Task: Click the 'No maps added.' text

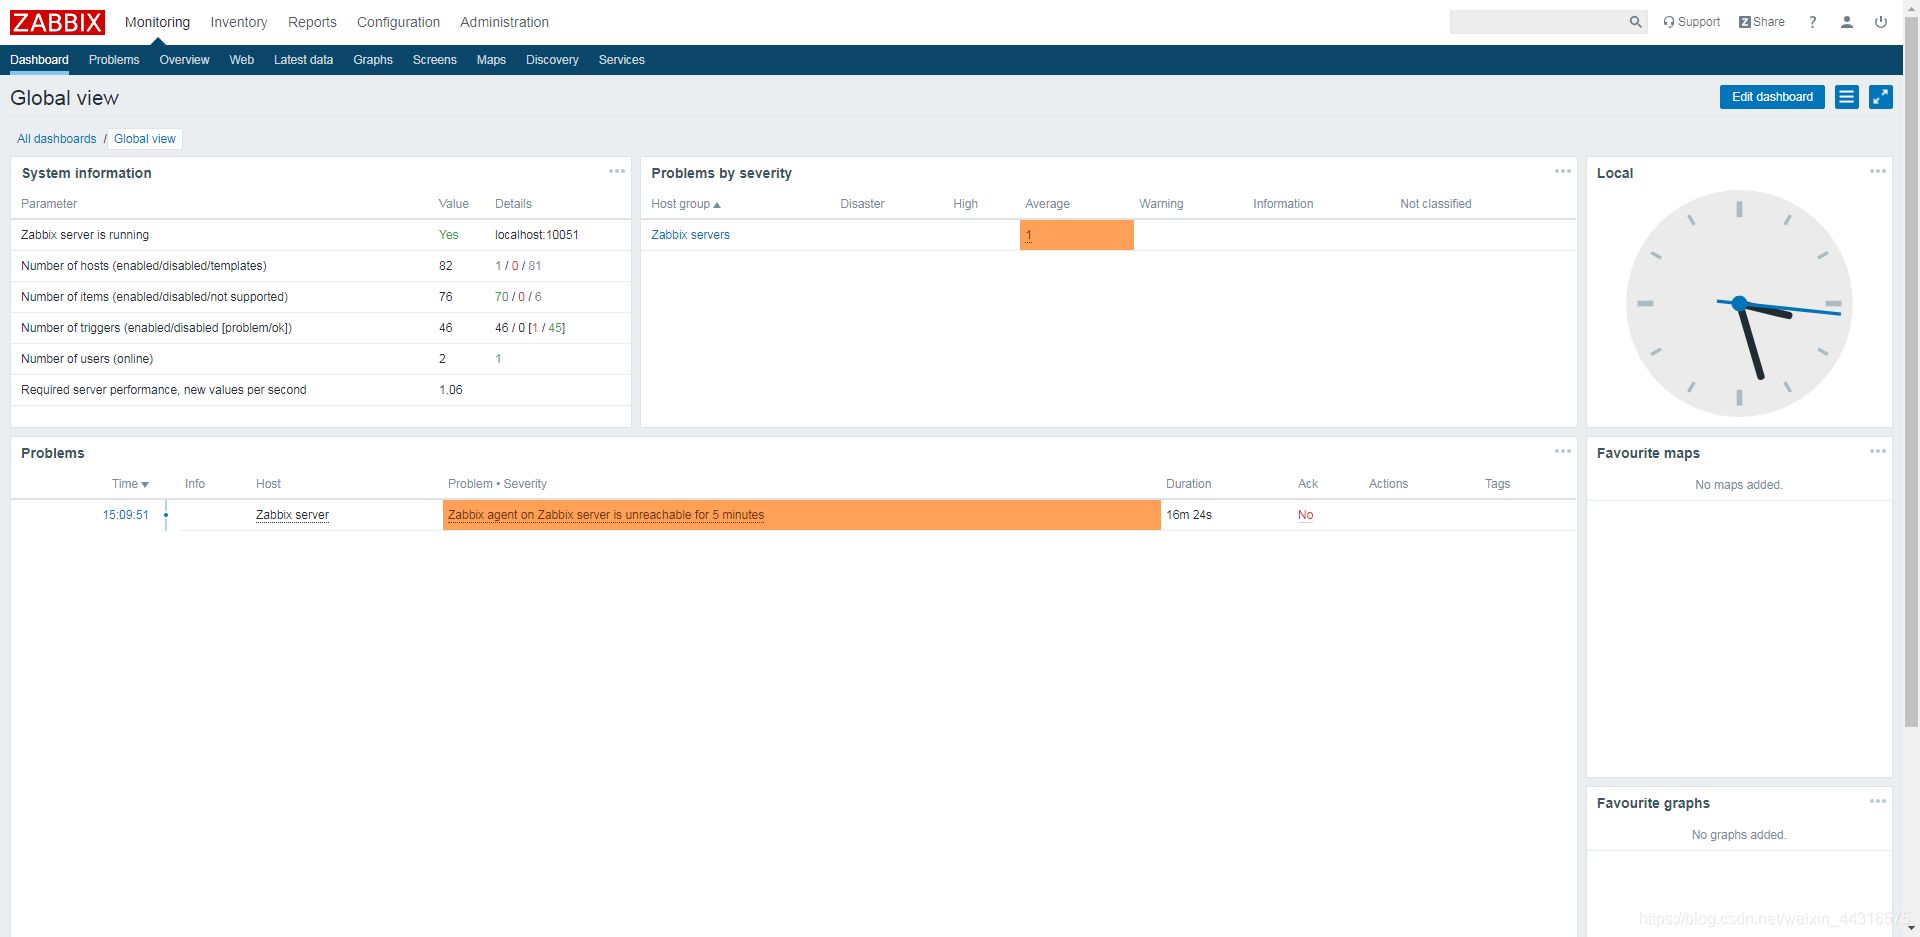Action: [1739, 485]
